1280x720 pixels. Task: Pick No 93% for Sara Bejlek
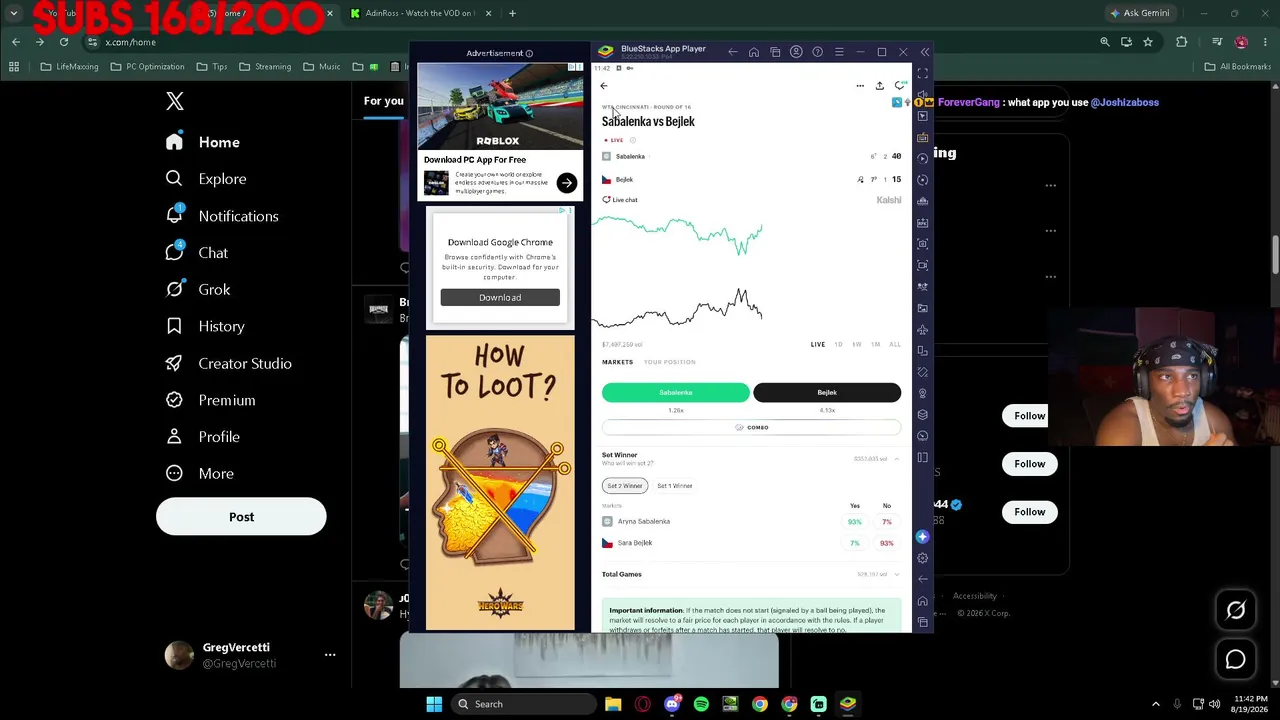point(887,543)
